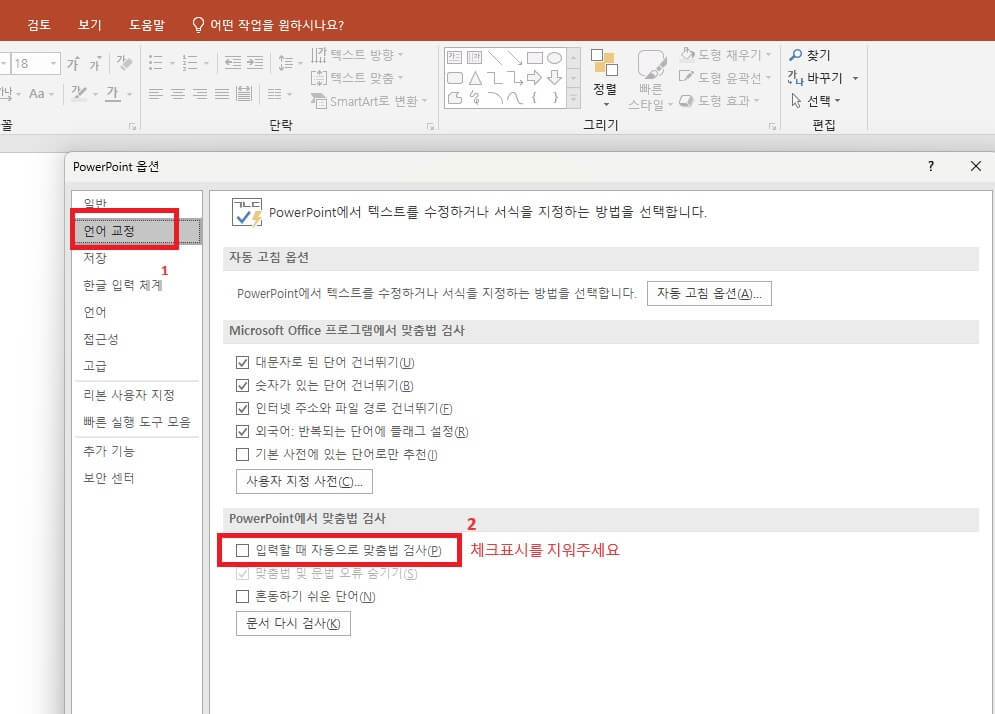The height and width of the screenshot is (714, 995).
Task: Align text left in paragraph group
Action: pos(155,95)
